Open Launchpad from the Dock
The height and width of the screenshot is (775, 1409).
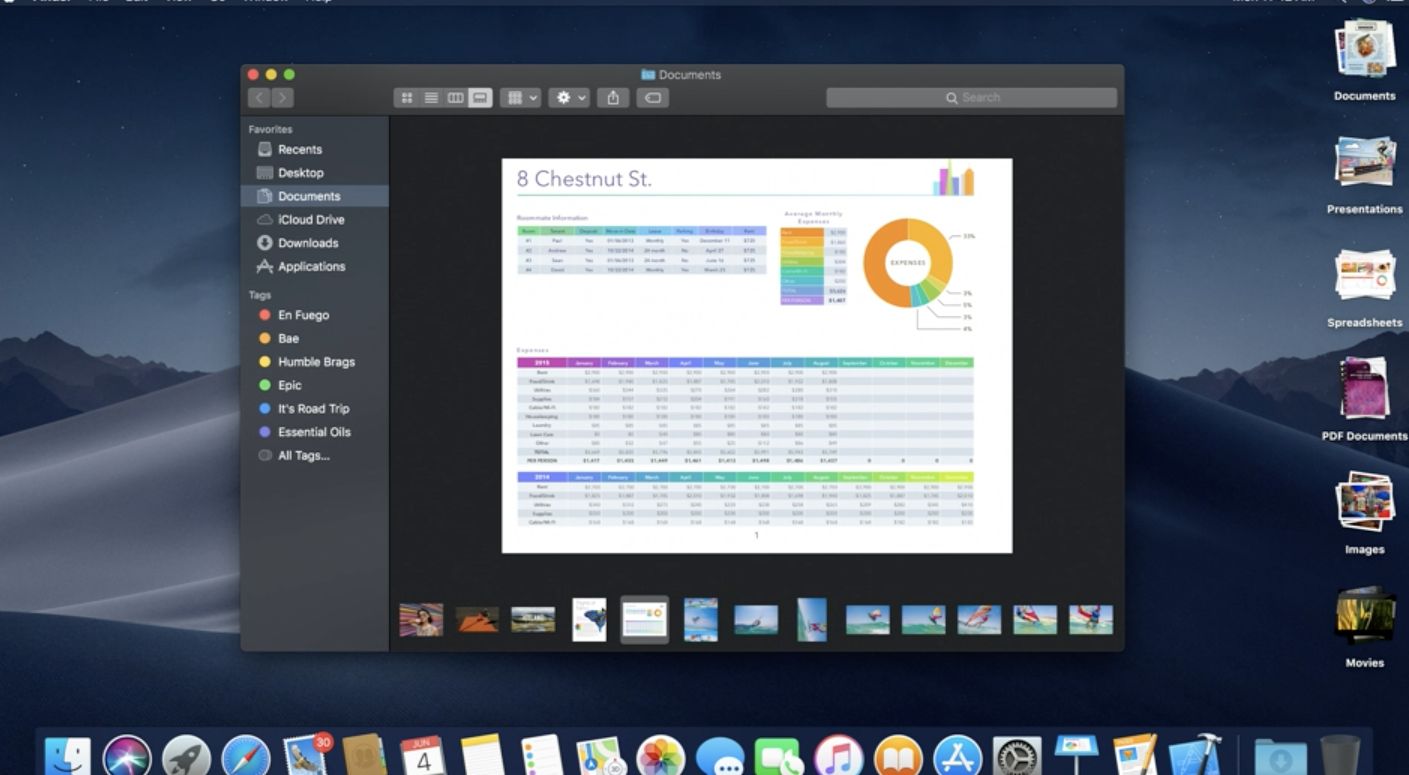pos(186,757)
